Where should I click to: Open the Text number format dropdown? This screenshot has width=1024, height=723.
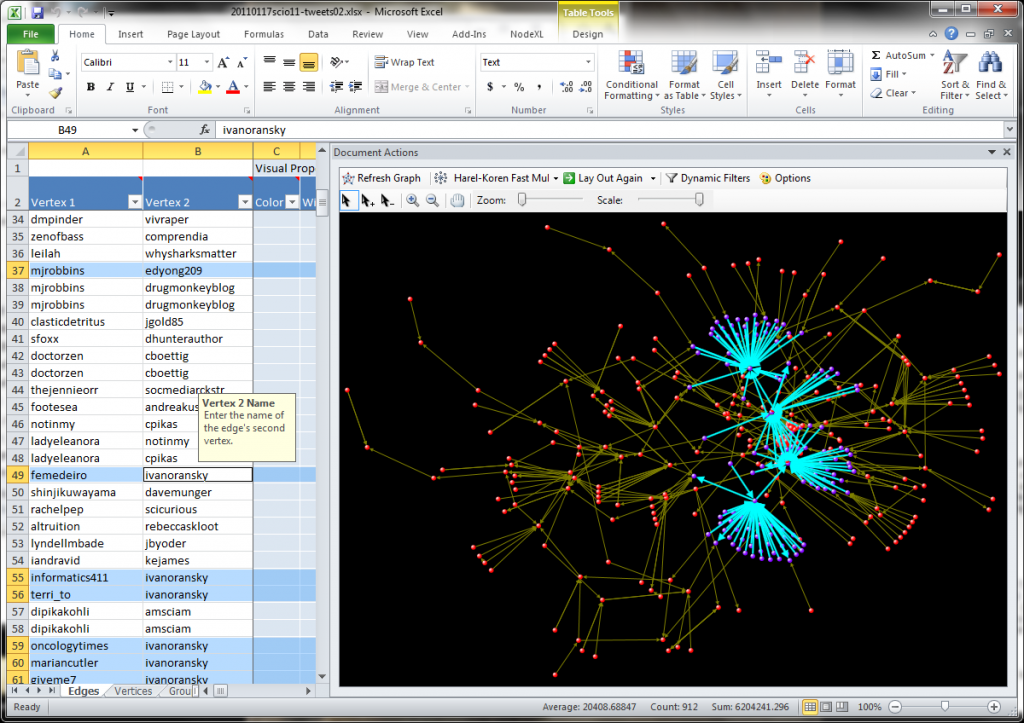point(588,63)
